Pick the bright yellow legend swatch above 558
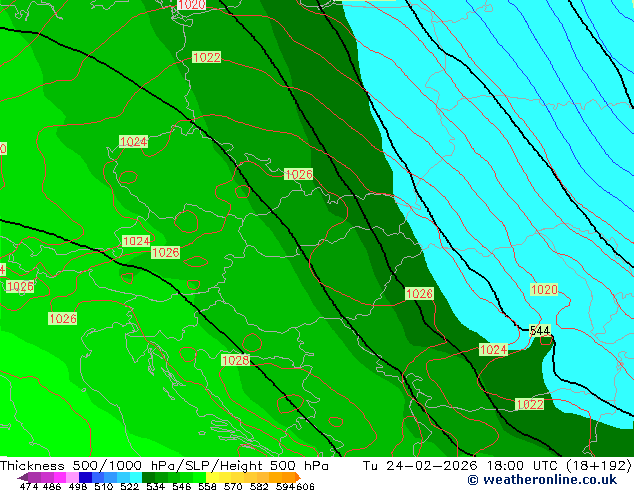Viewport: 634px width, 490px height. tap(212, 477)
